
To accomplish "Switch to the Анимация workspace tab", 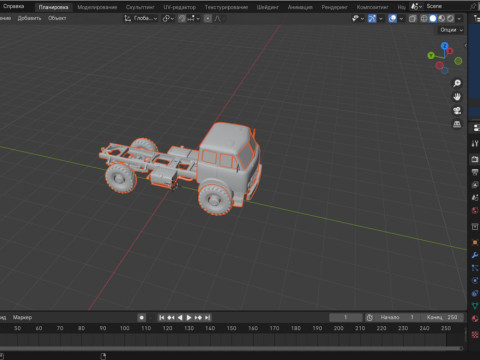I will [300, 7].
